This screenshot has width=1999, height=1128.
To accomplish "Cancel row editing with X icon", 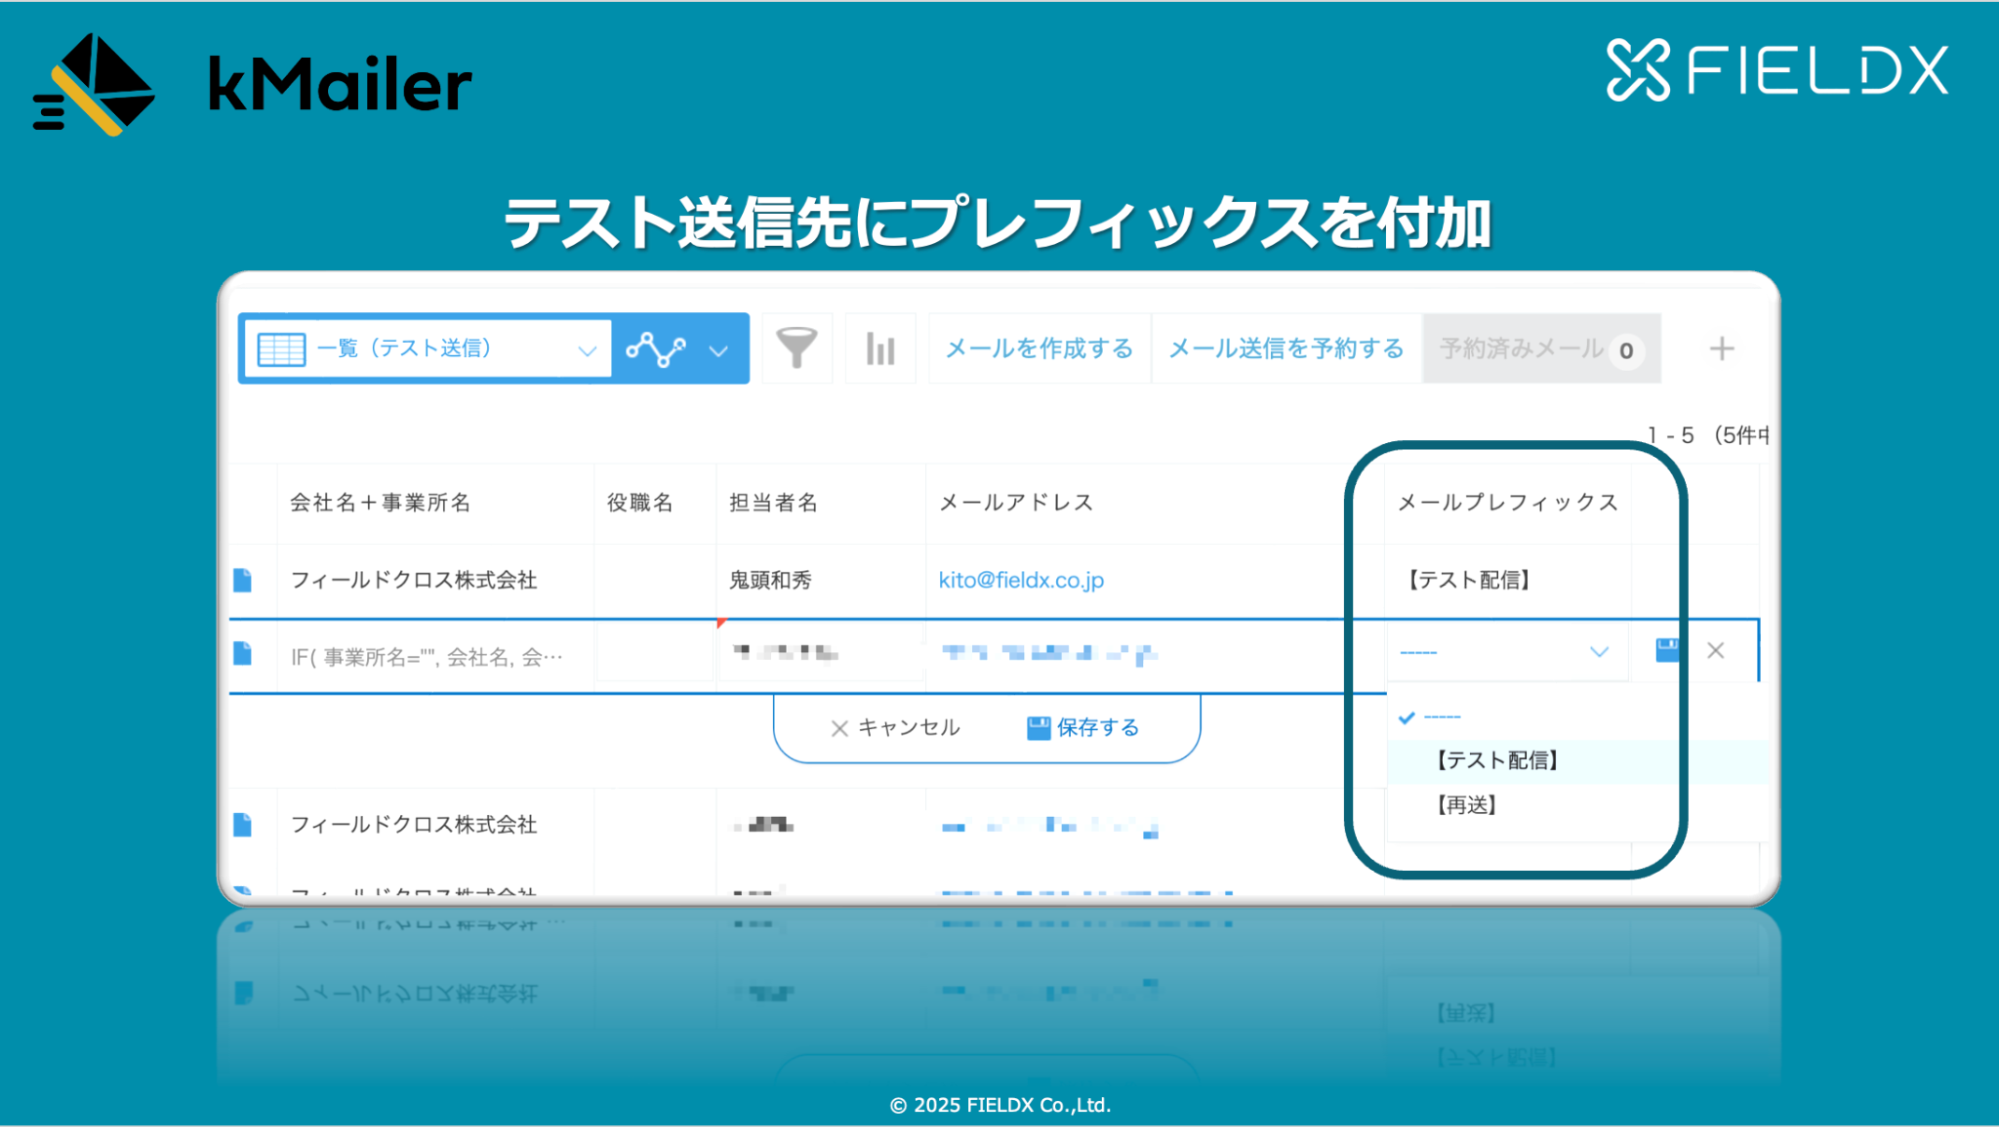I will click(x=1716, y=651).
